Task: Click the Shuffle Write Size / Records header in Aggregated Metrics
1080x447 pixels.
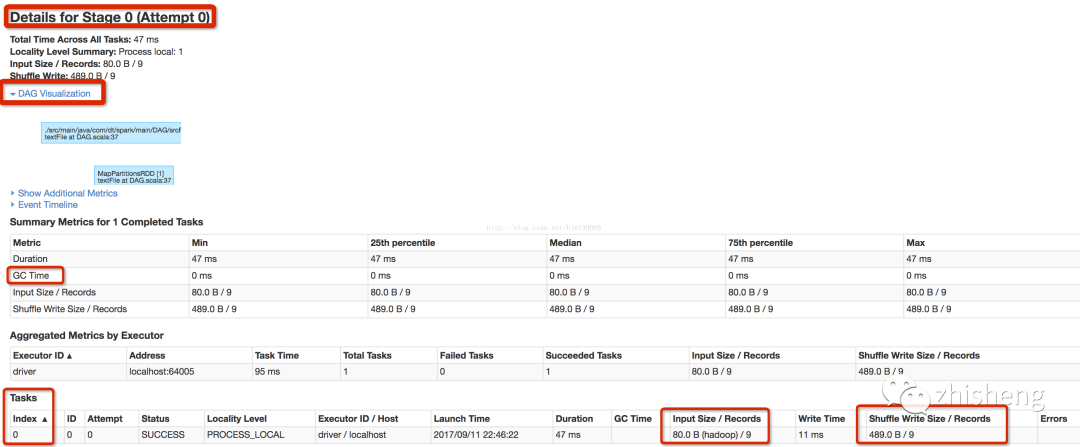Action: pos(919,355)
